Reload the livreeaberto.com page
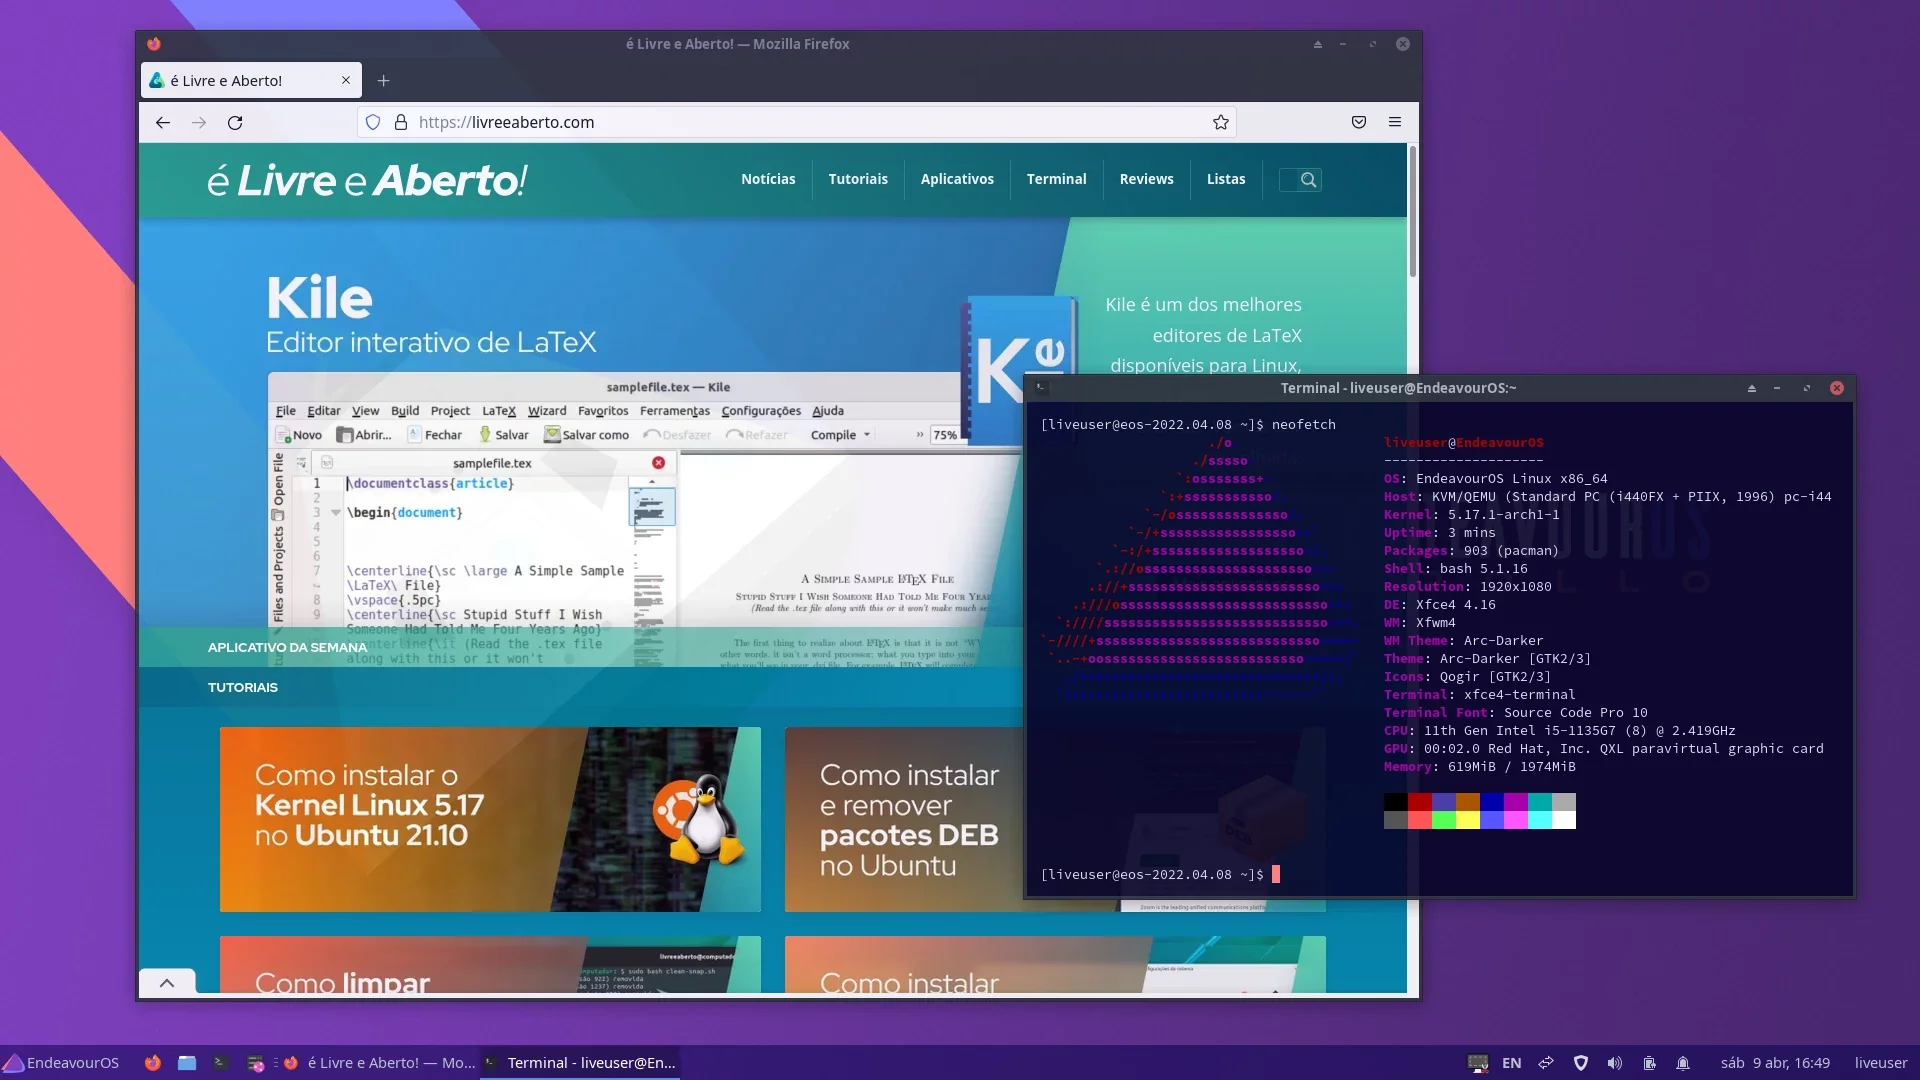1920x1080 pixels. click(x=235, y=122)
